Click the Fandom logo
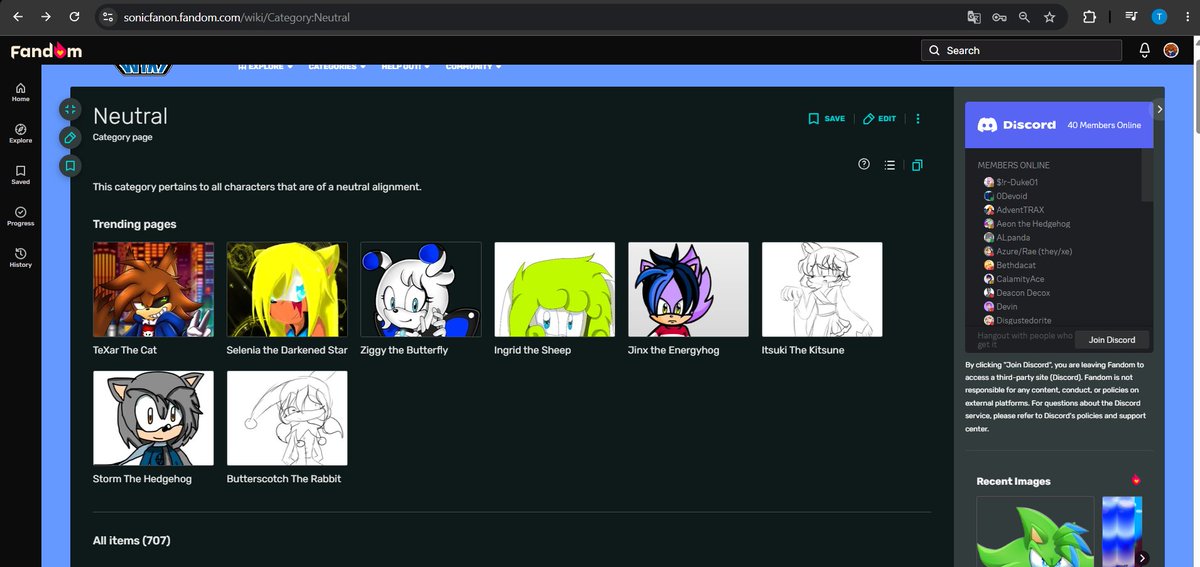The image size is (1200, 567). (46, 50)
